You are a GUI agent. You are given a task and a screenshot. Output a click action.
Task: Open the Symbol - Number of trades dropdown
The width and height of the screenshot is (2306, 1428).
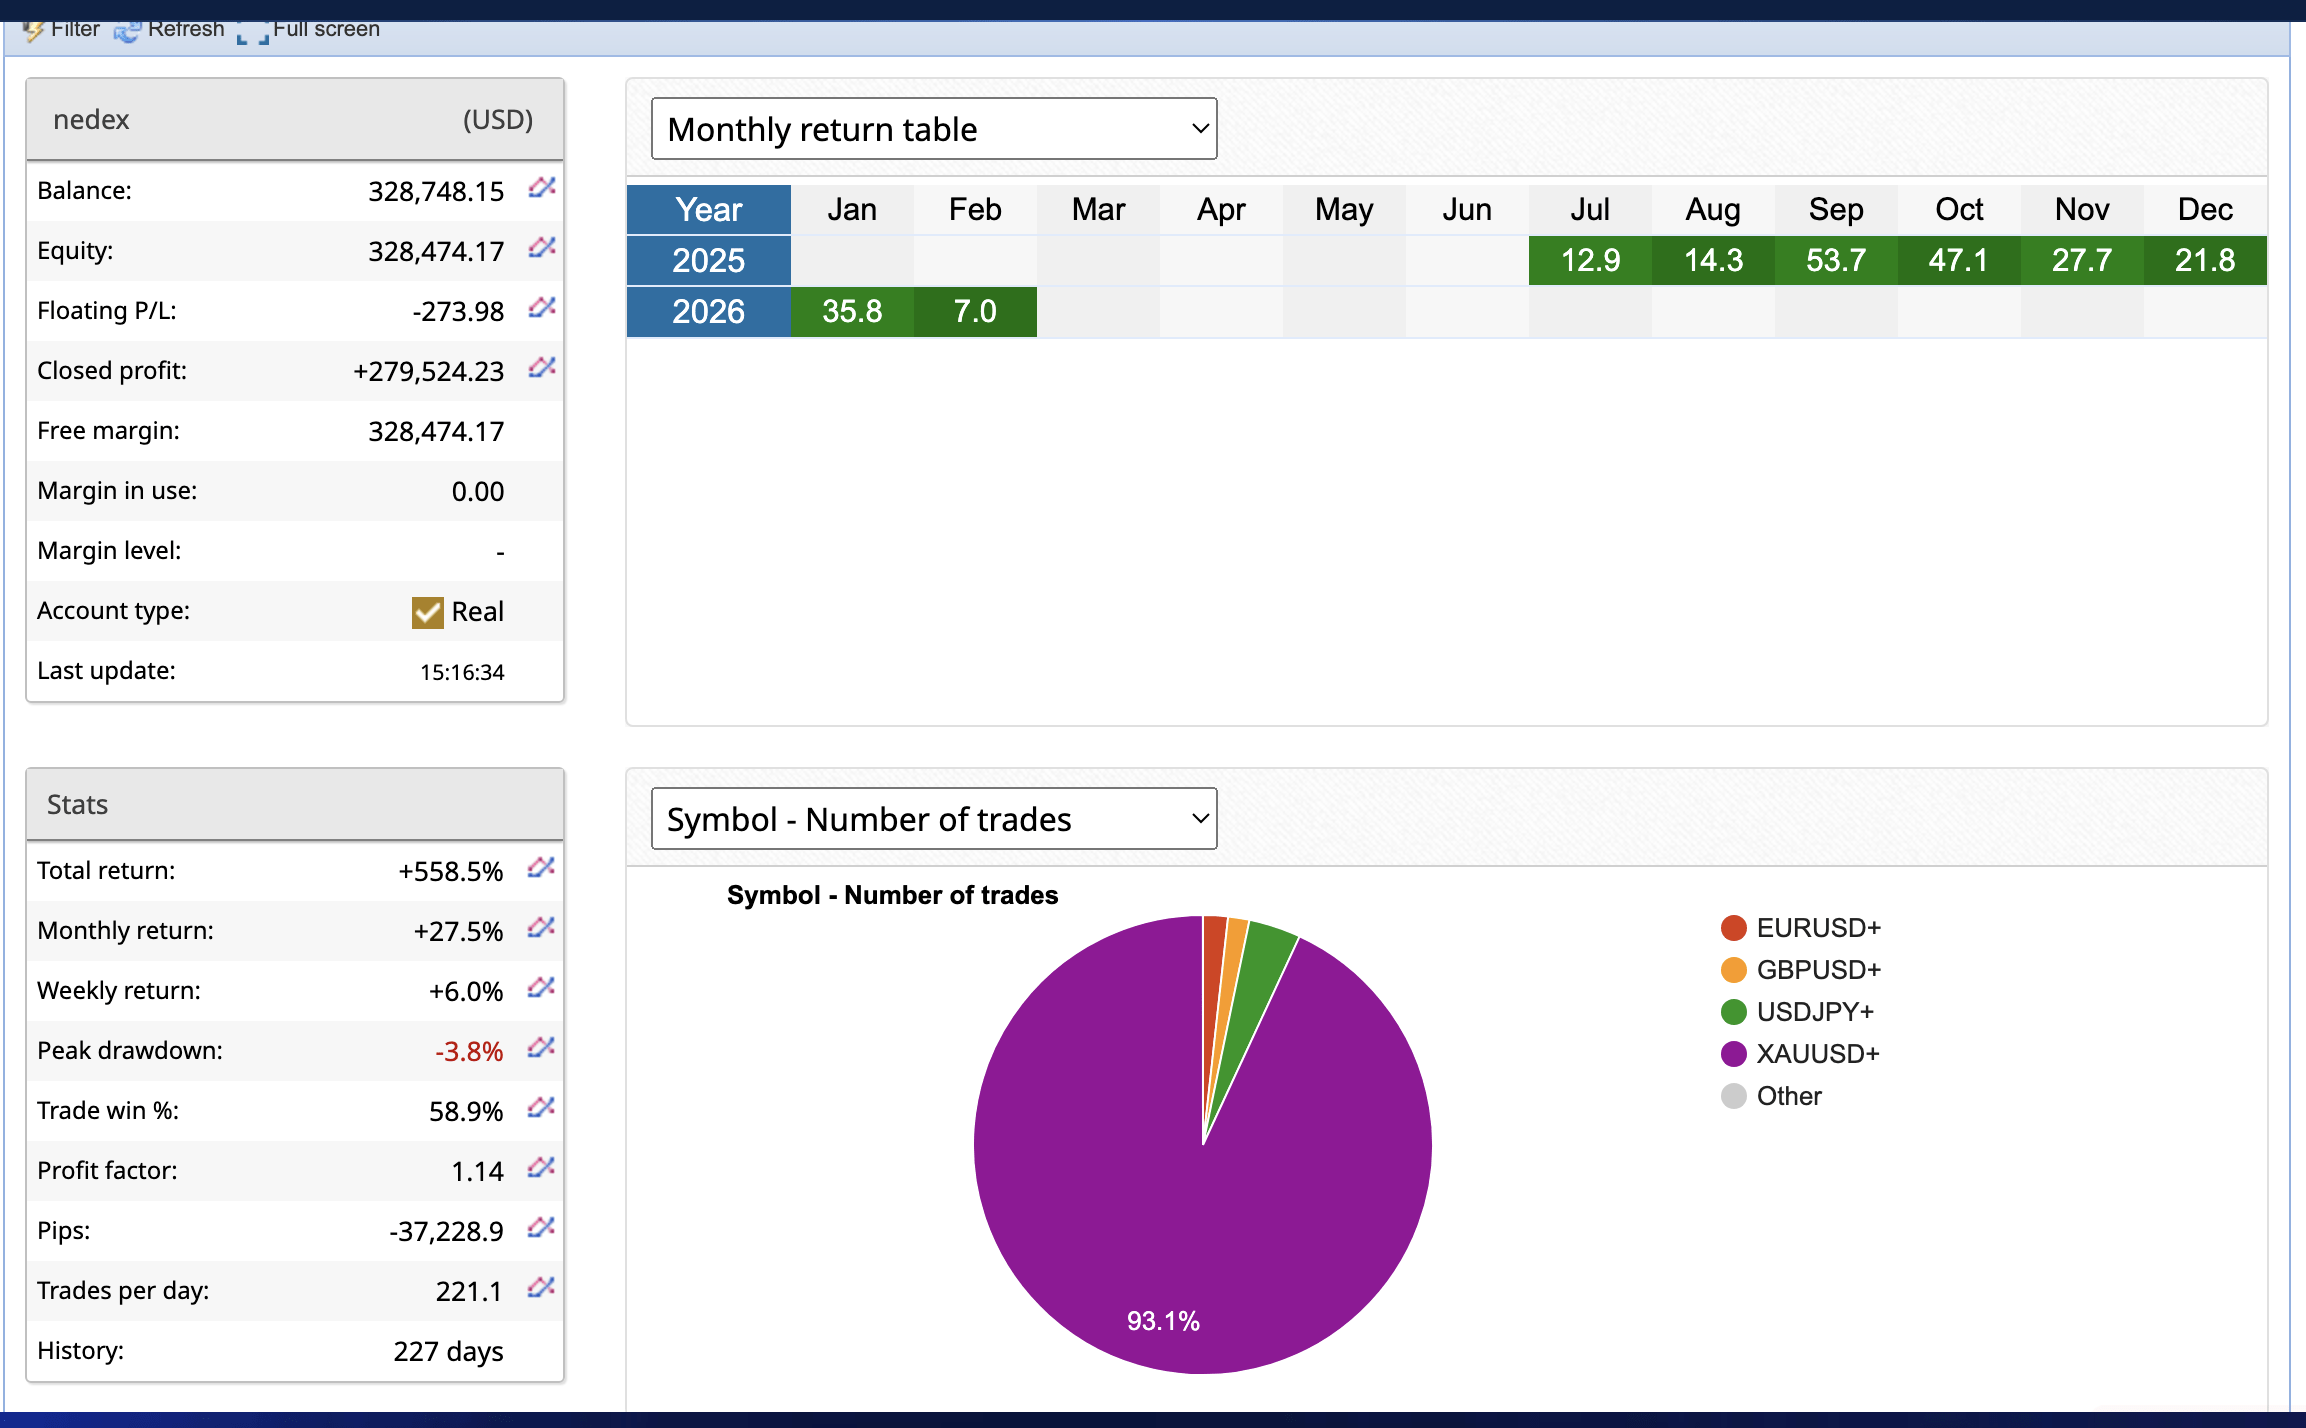tap(933, 818)
